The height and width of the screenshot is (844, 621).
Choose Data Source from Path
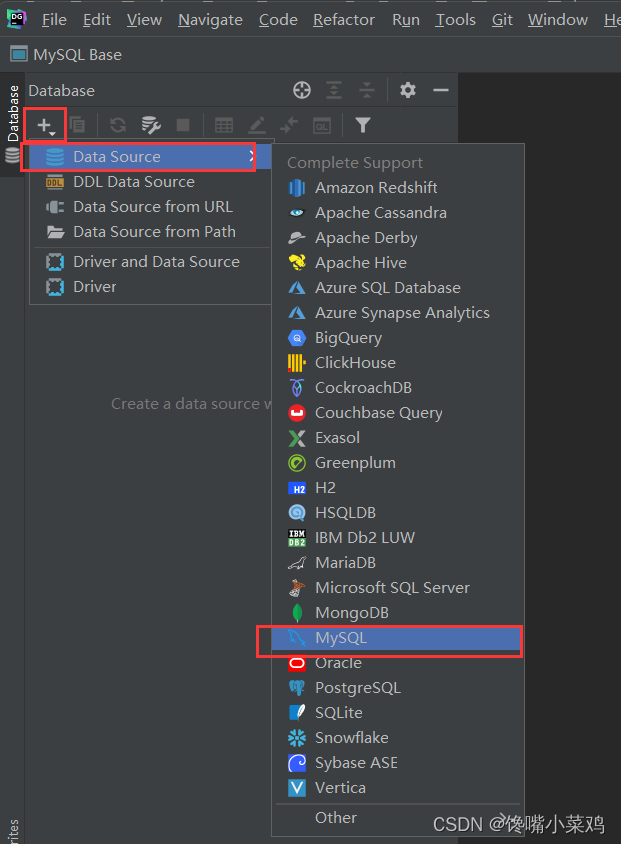point(150,231)
